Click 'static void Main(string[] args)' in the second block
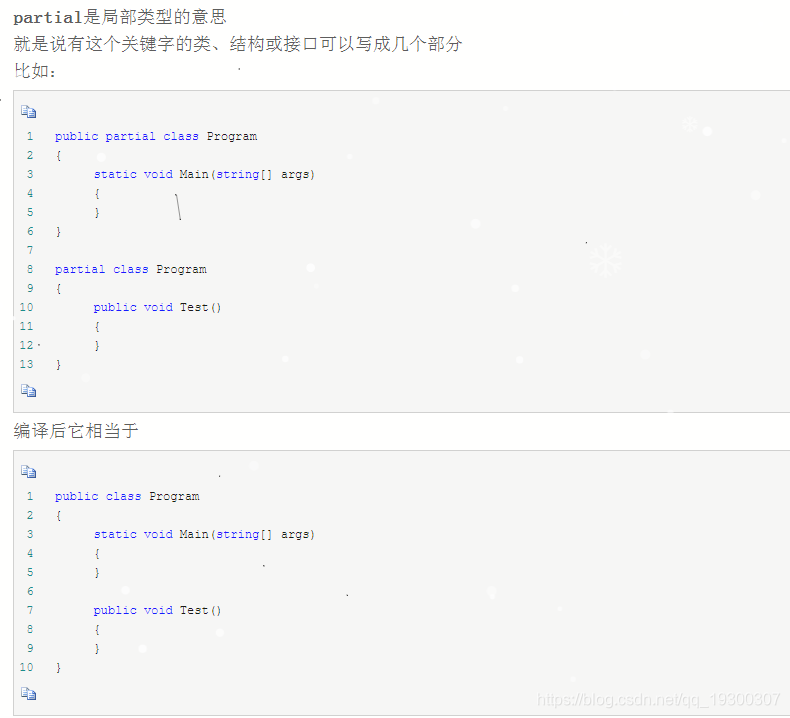 click(204, 535)
